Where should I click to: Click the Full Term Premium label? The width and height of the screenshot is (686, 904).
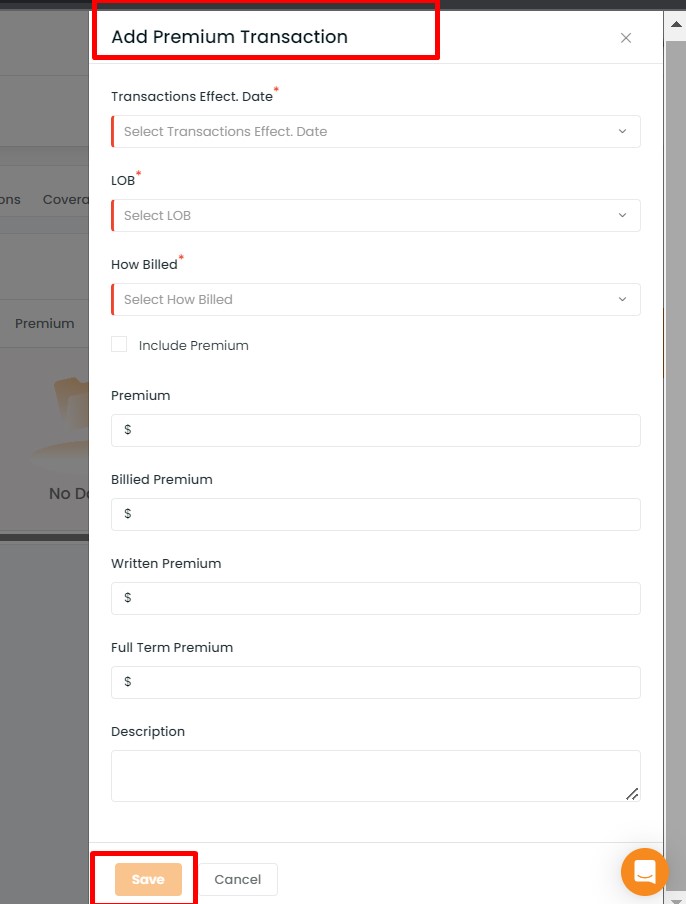point(172,647)
